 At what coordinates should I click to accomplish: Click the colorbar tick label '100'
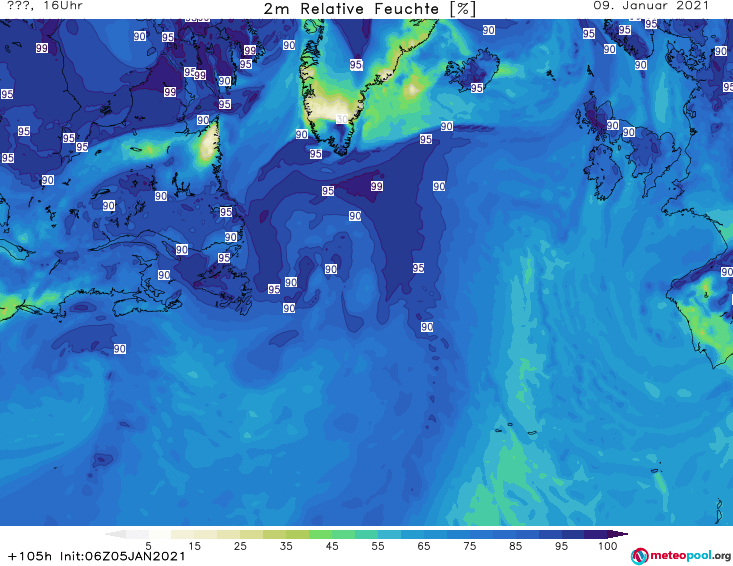pos(608,546)
